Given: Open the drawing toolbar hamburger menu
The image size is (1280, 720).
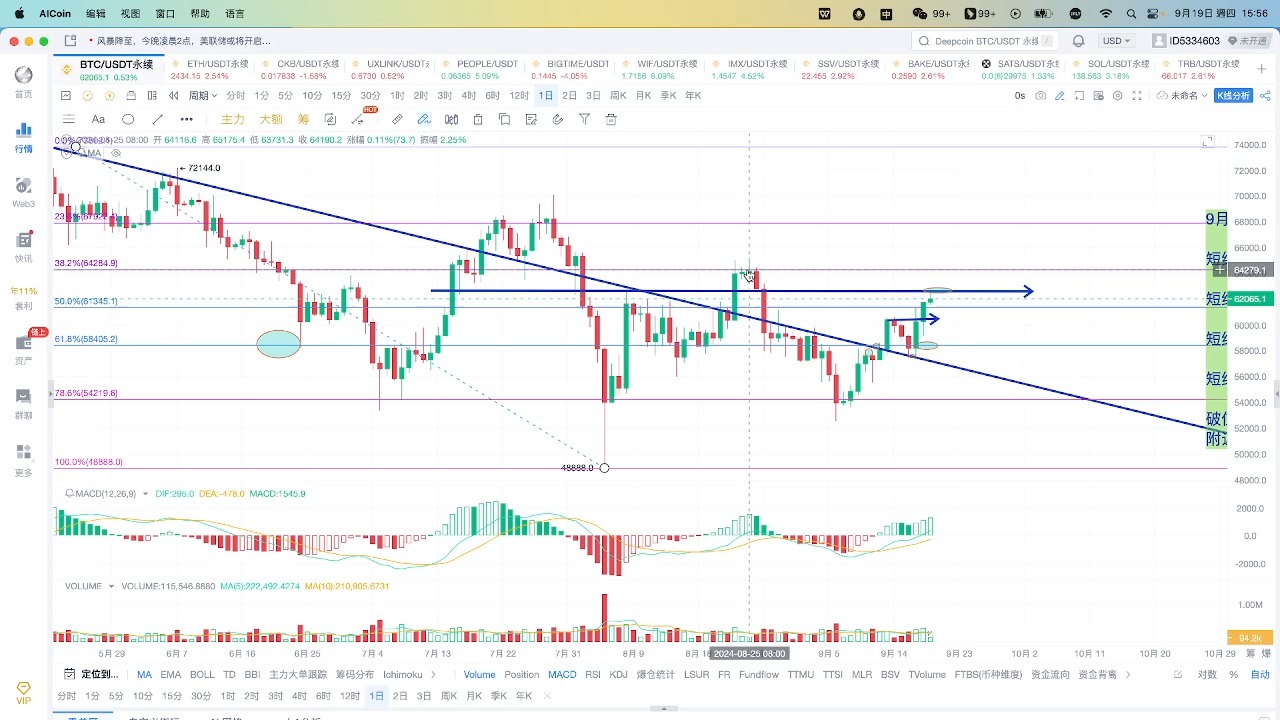Looking at the screenshot, I should coord(69,119).
